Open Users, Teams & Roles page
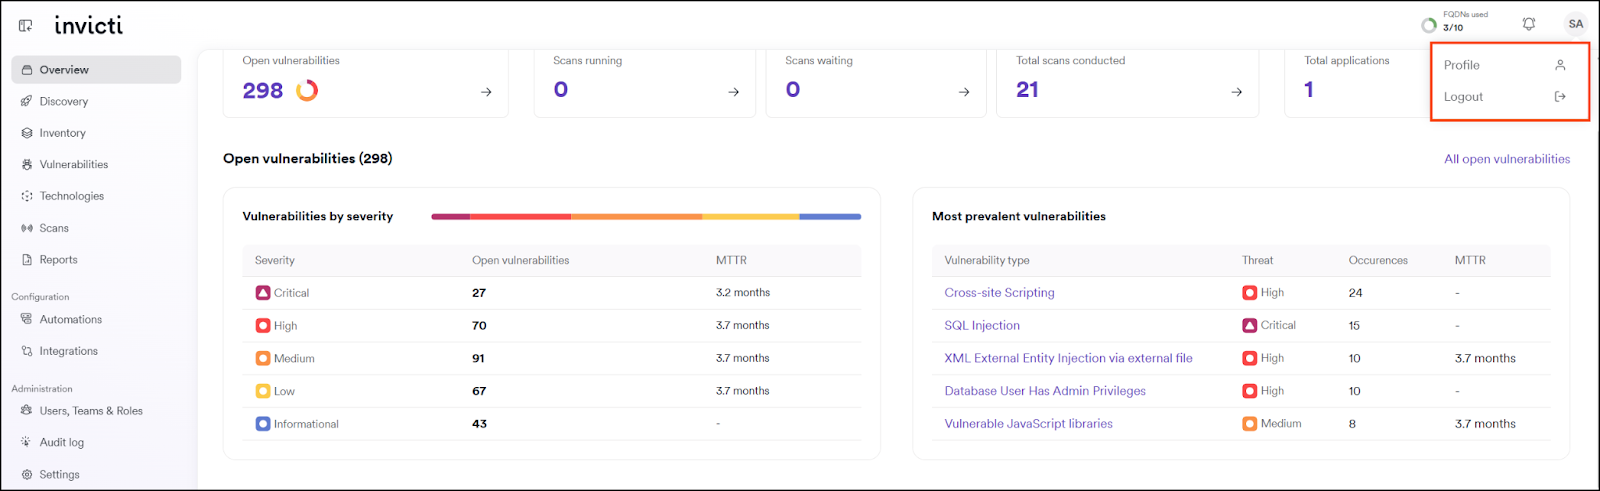Viewport: 1600px width, 491px height. tap(91, 411)
